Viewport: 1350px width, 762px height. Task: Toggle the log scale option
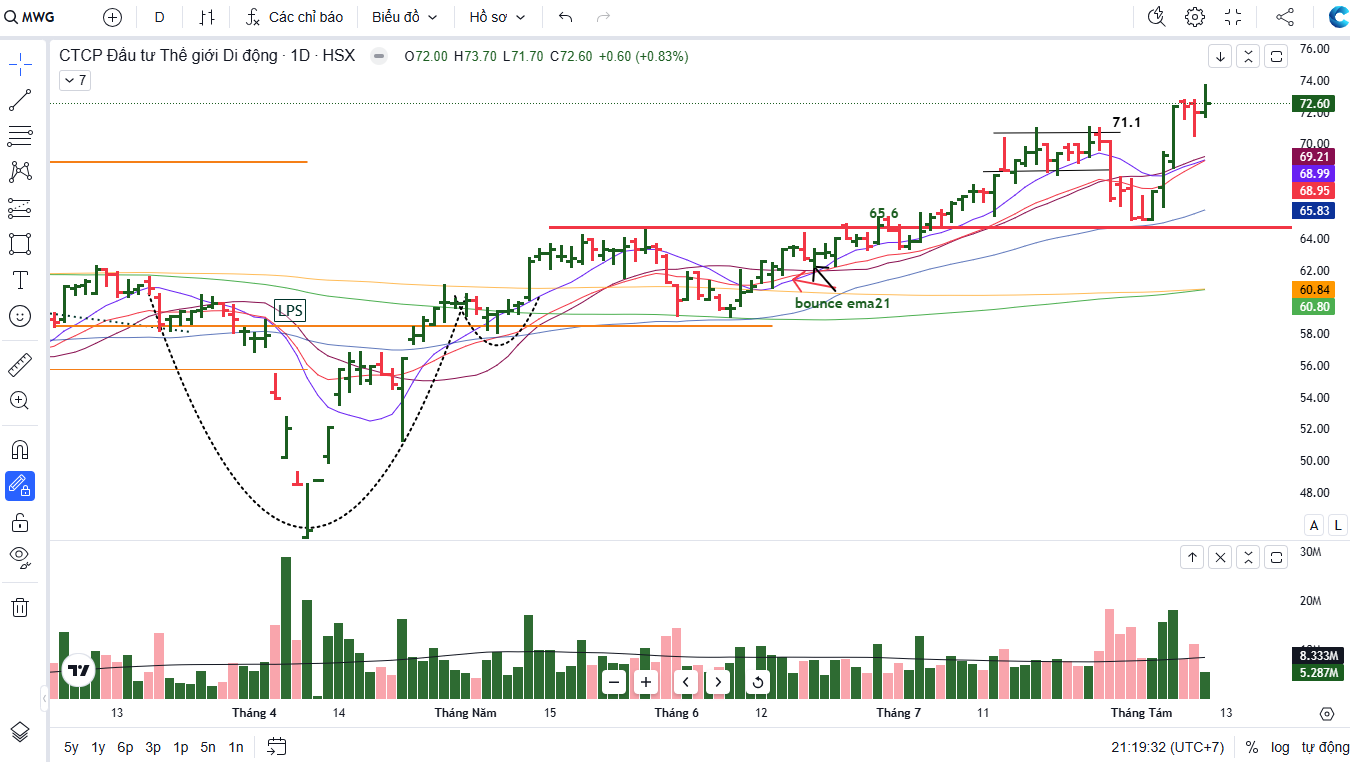(1280, 747)
